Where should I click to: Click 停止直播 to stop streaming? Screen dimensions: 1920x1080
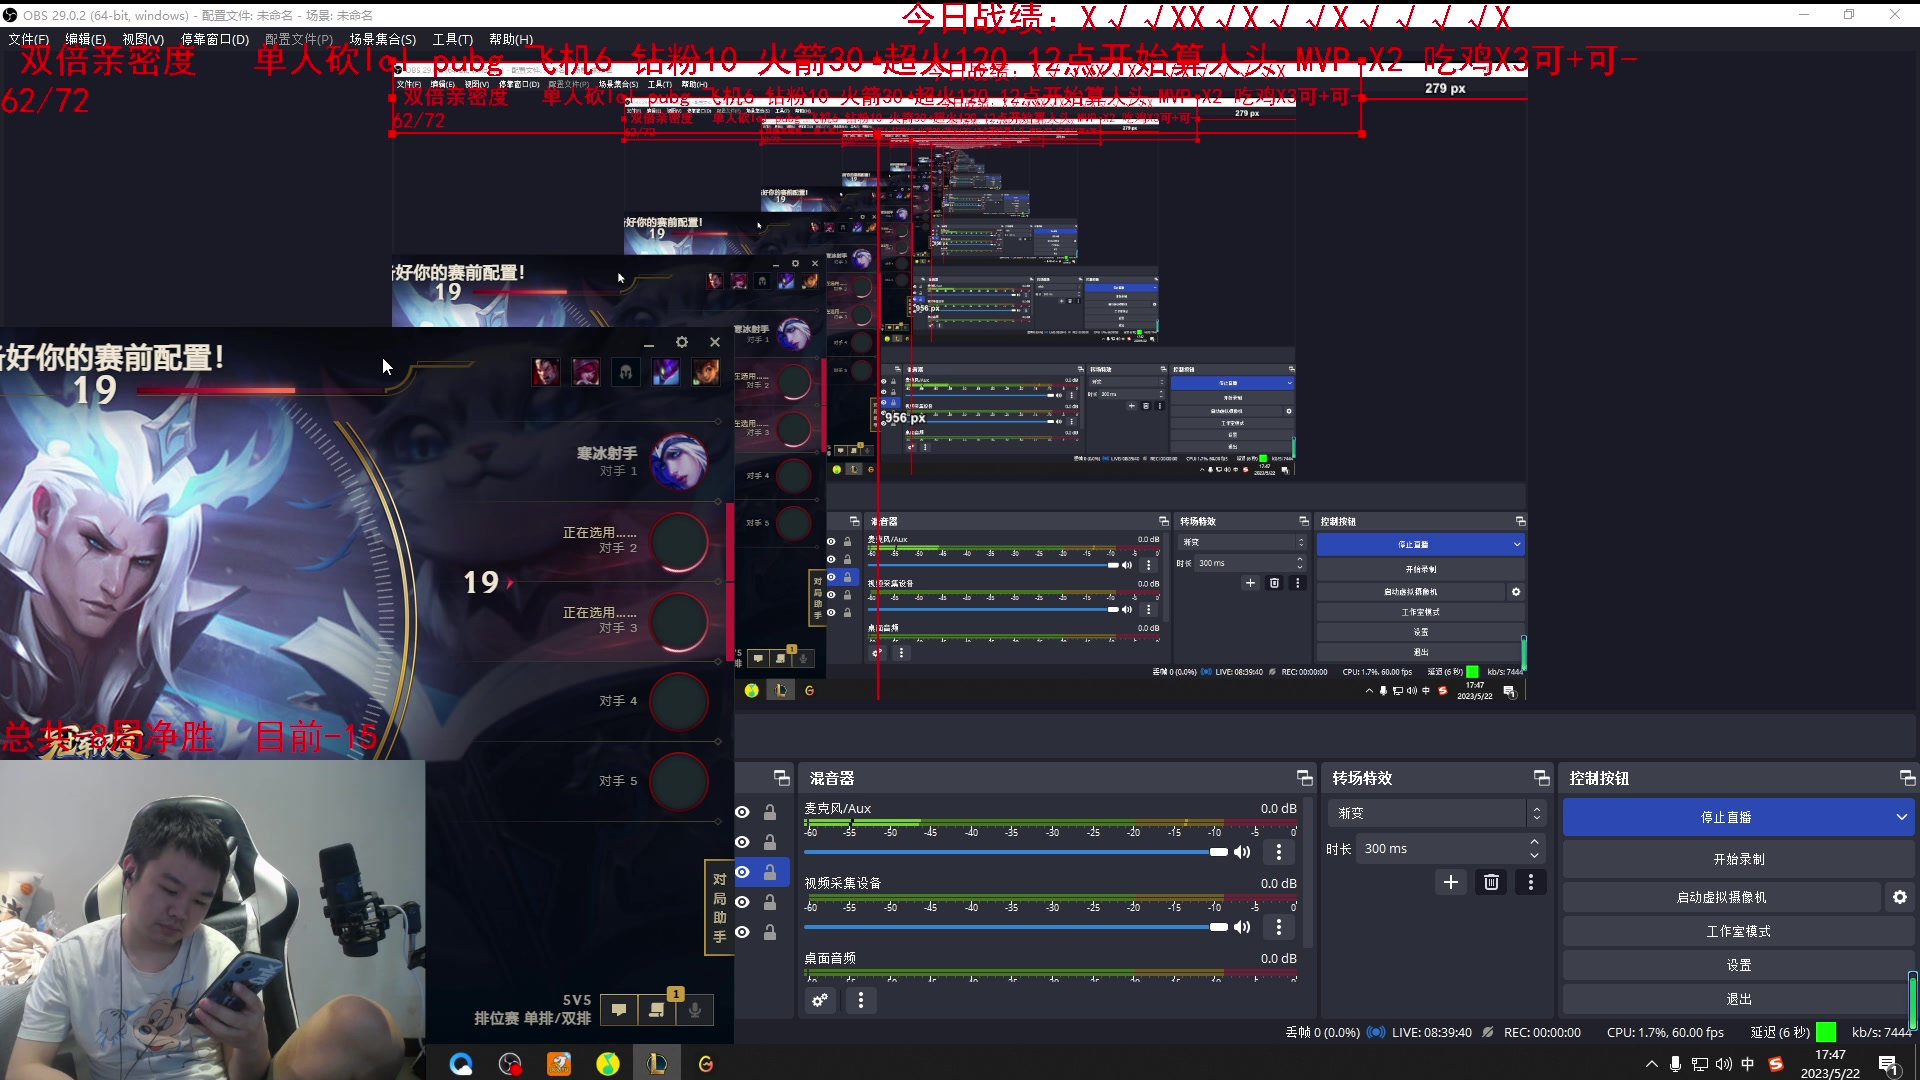click(1726, 817)
